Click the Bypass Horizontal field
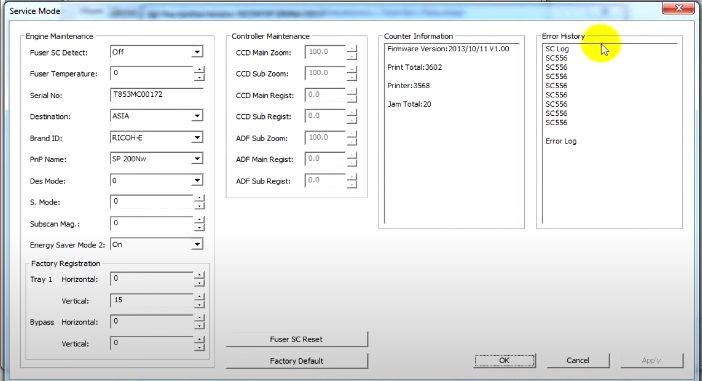702x381 pixels. point(152,322)
